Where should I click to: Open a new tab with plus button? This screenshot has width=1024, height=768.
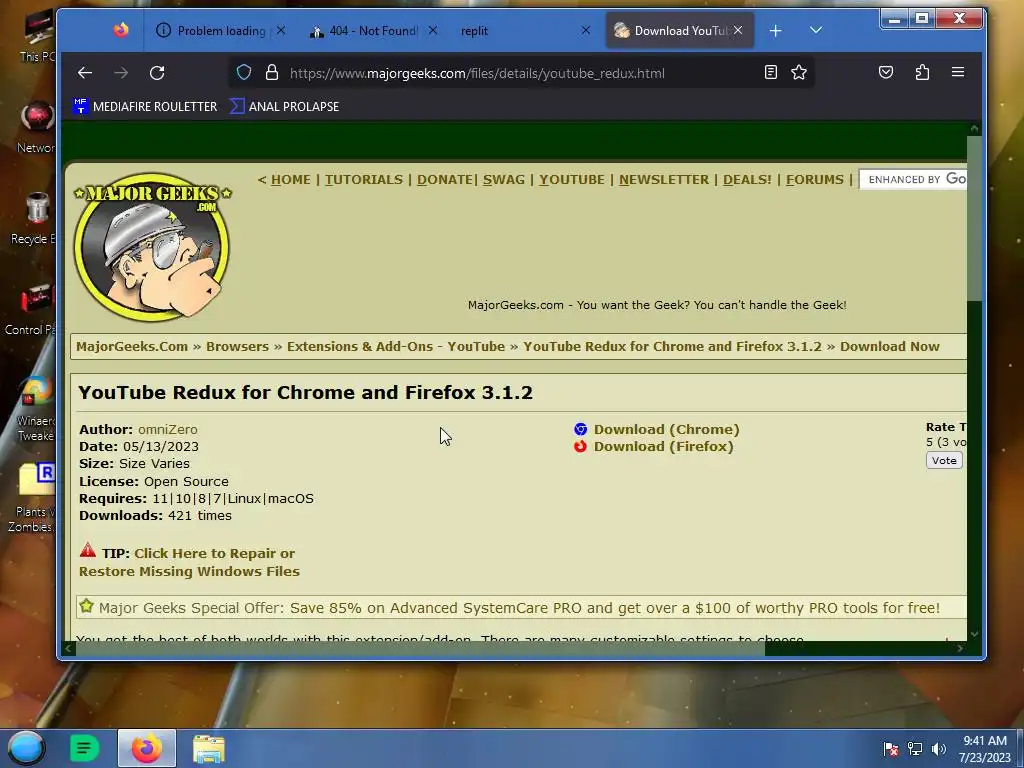point(775,31)
